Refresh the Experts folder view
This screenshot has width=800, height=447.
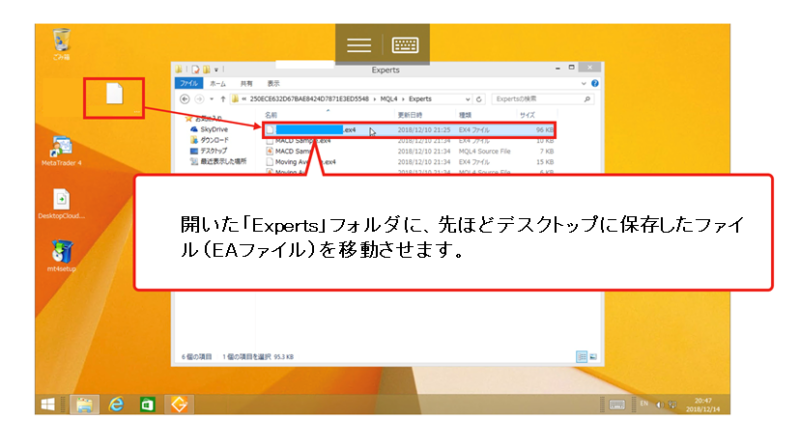click(479, 99)
